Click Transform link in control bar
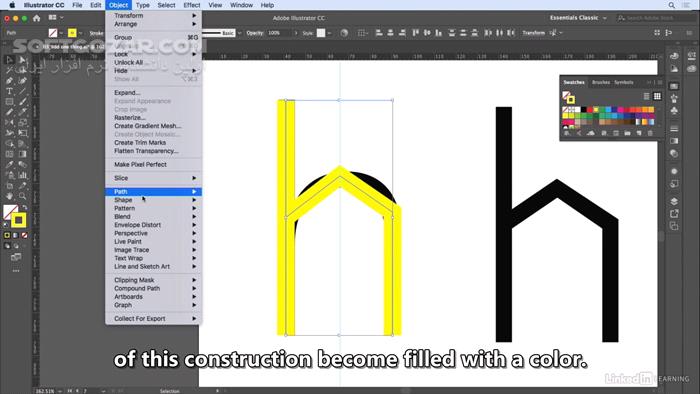This screenshot has height=394, width=700. [x=533, y=33]
